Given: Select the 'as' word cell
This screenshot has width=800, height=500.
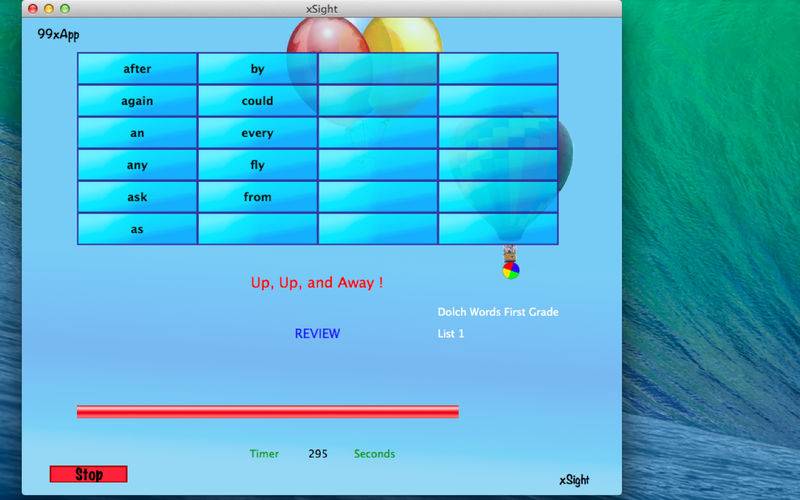Looking at the screenshot, I should click(x=137, y=229).
